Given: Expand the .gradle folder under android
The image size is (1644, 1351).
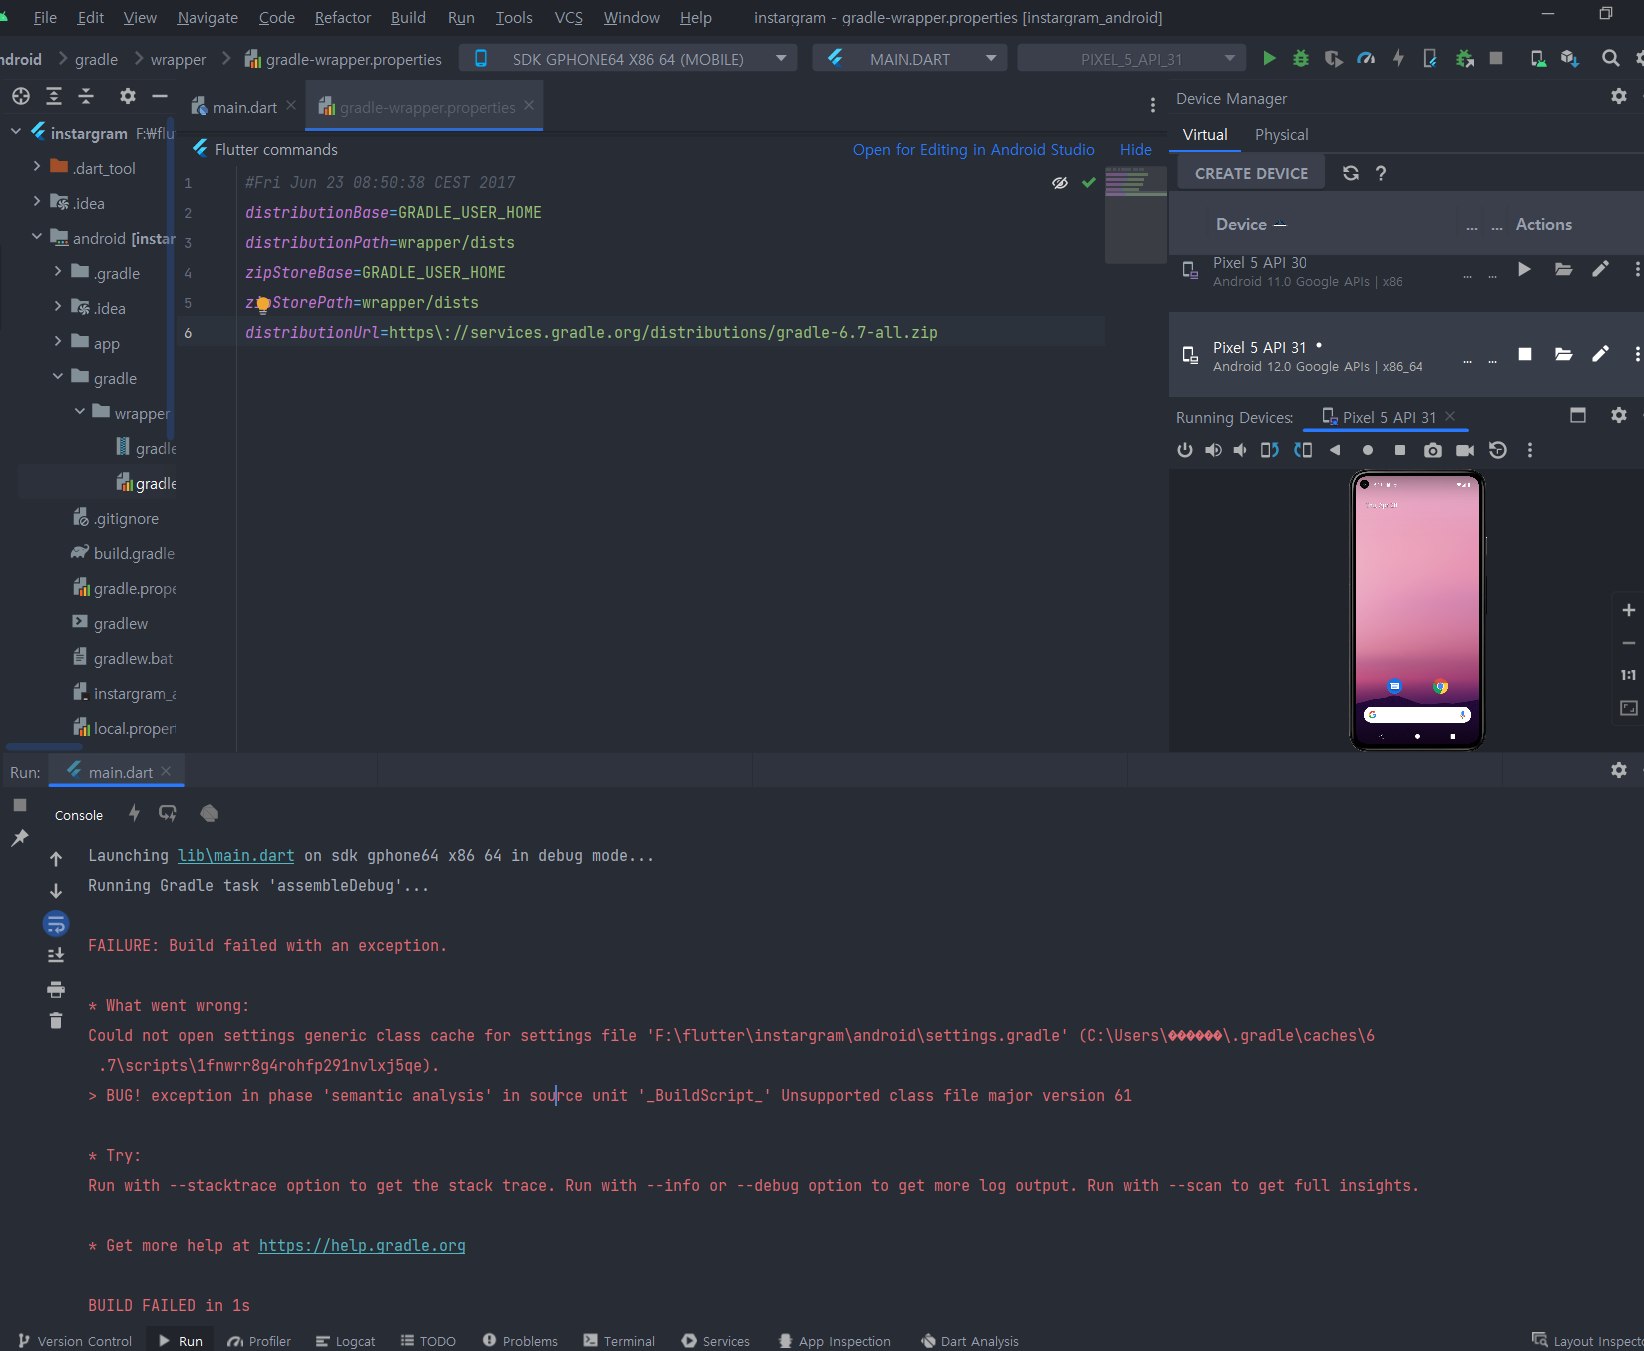Looking at the screenshot, I should coord(58,272).
